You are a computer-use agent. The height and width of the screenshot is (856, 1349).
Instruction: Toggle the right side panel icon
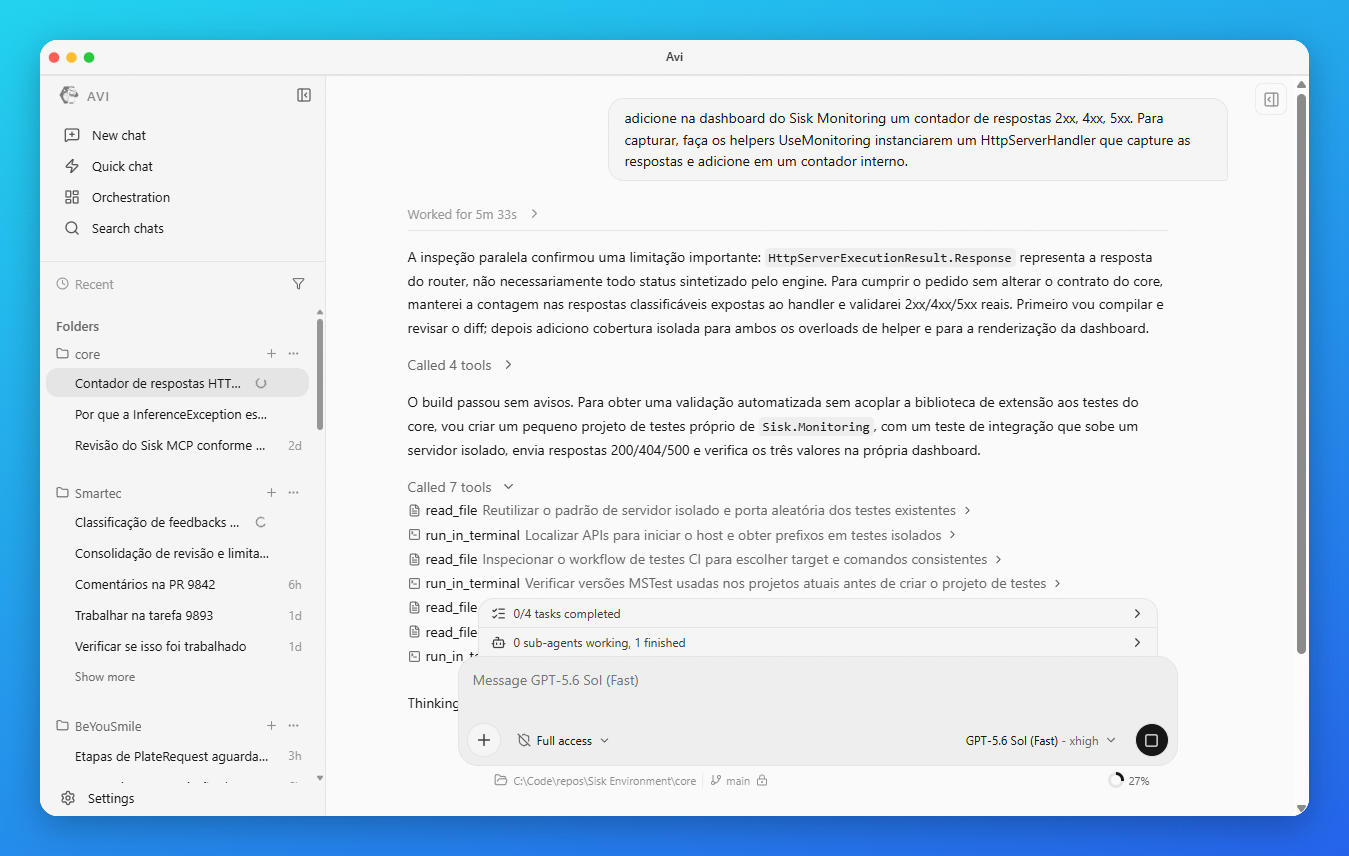pyautogui.click(x=1271, y=99)
